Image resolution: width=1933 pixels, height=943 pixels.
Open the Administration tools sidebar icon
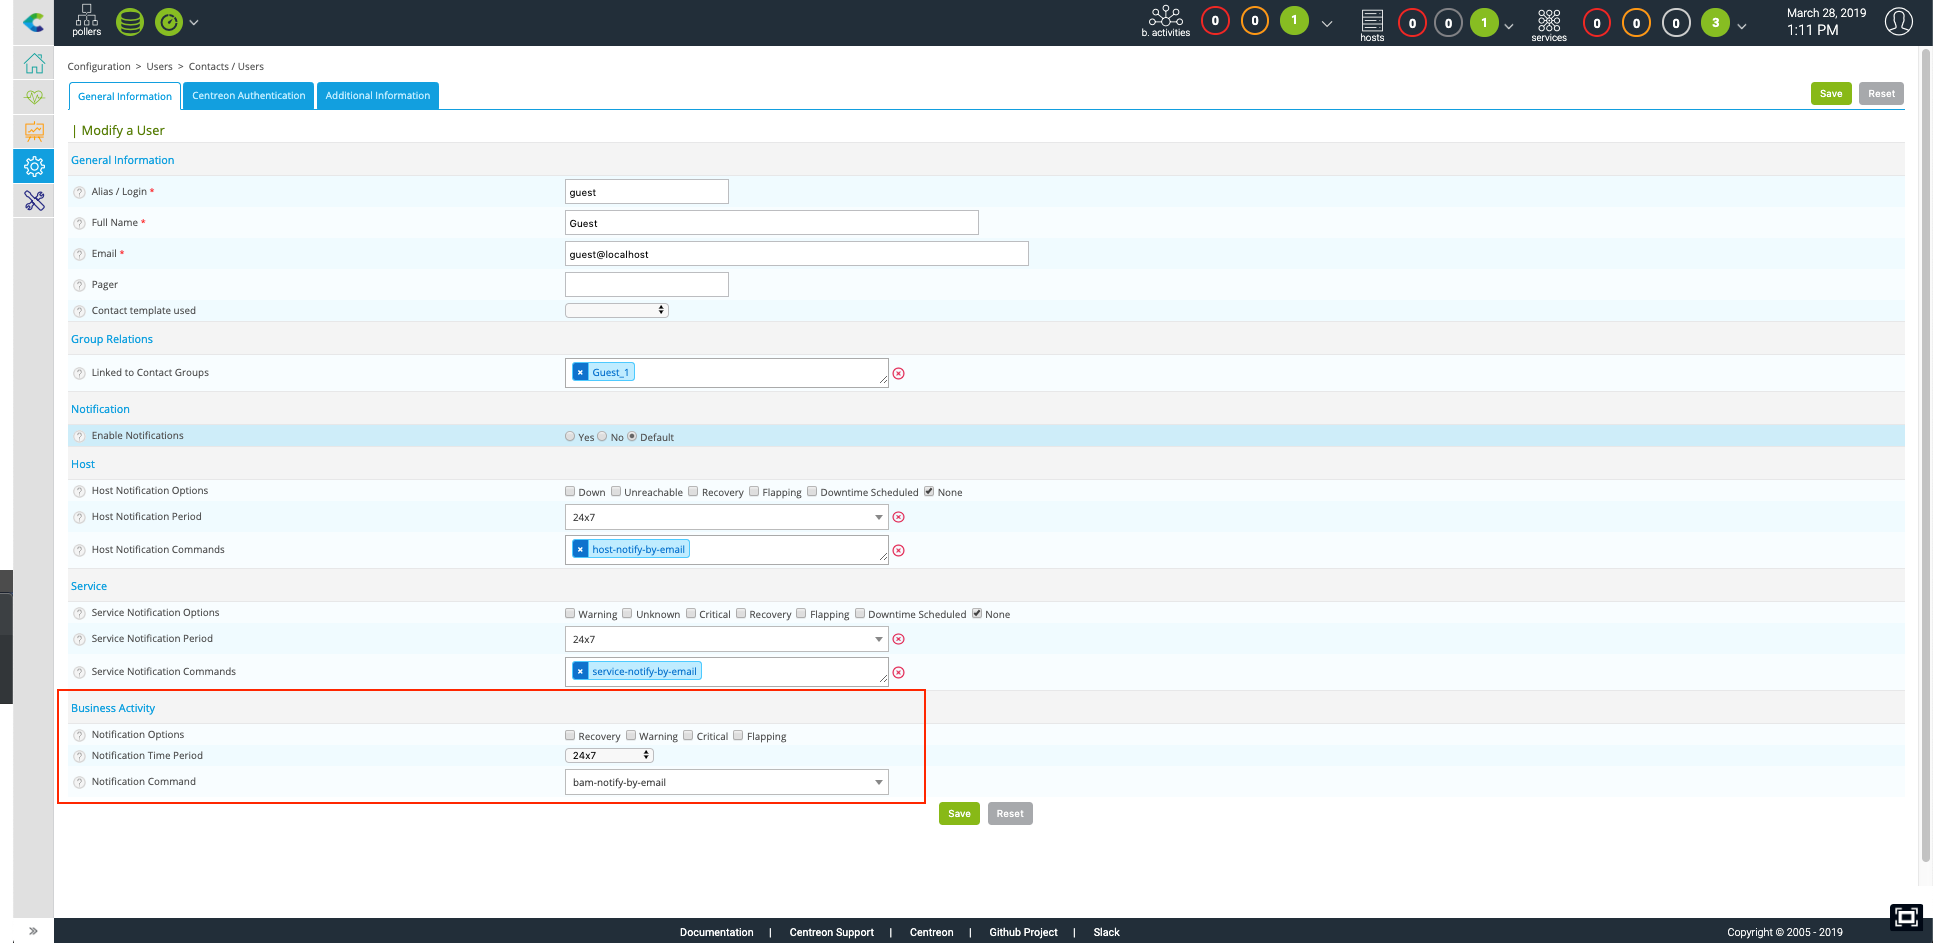click(x=34, y=201)
